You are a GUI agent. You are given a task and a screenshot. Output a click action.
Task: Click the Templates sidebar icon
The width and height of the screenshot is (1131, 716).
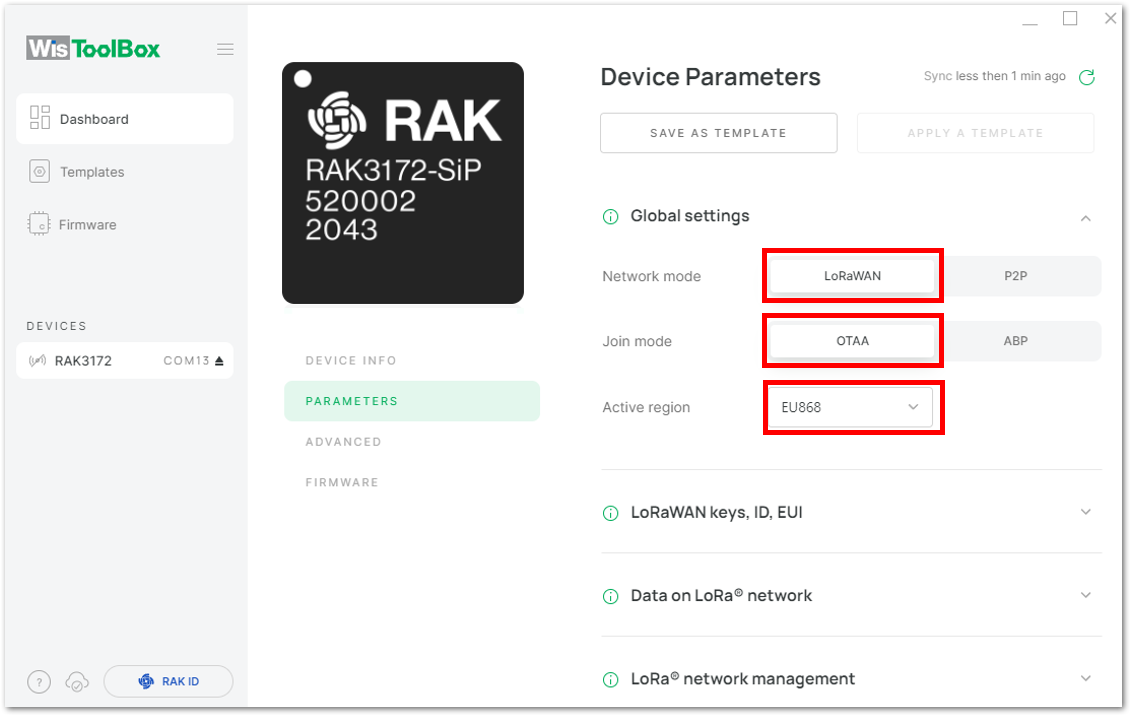pyautogui.click(x=40, y=172)
